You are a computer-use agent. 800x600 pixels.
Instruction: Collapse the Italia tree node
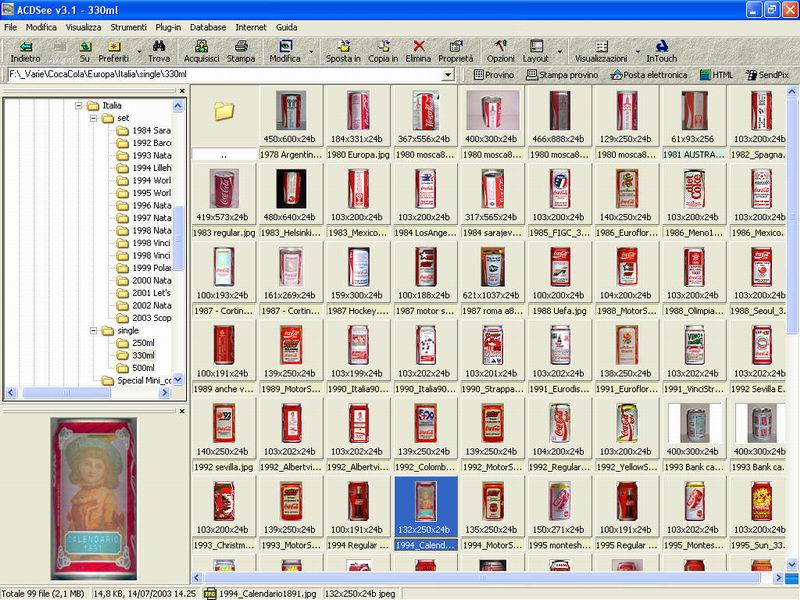(x=79, y=106)
